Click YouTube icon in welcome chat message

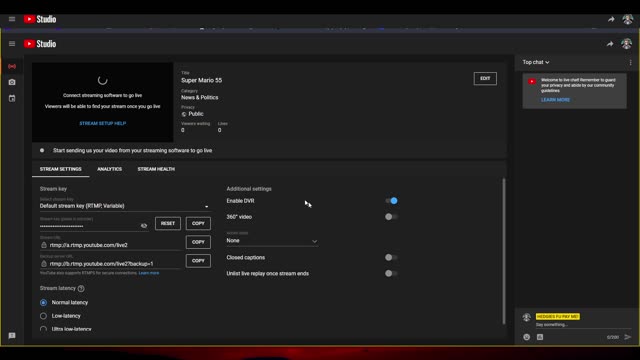tap(532, 81)
